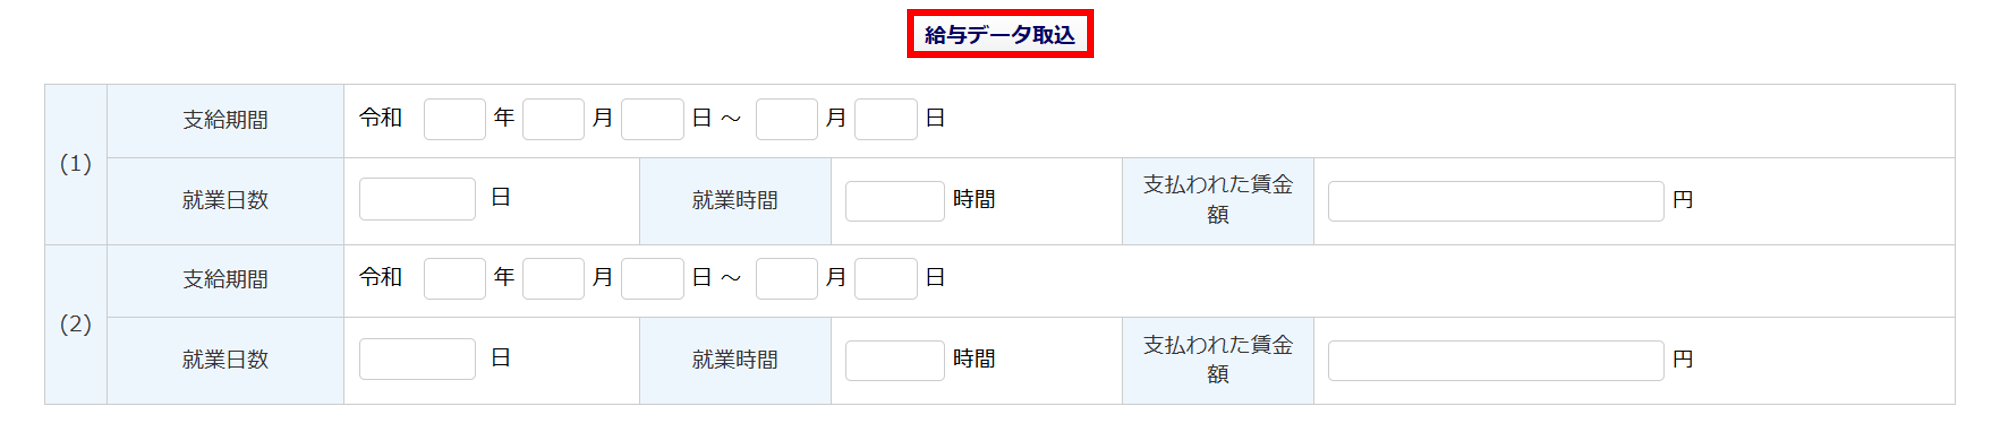Click the start day field in row (2)
This screenshot has width=2000, height=432.
click(652, 279)
